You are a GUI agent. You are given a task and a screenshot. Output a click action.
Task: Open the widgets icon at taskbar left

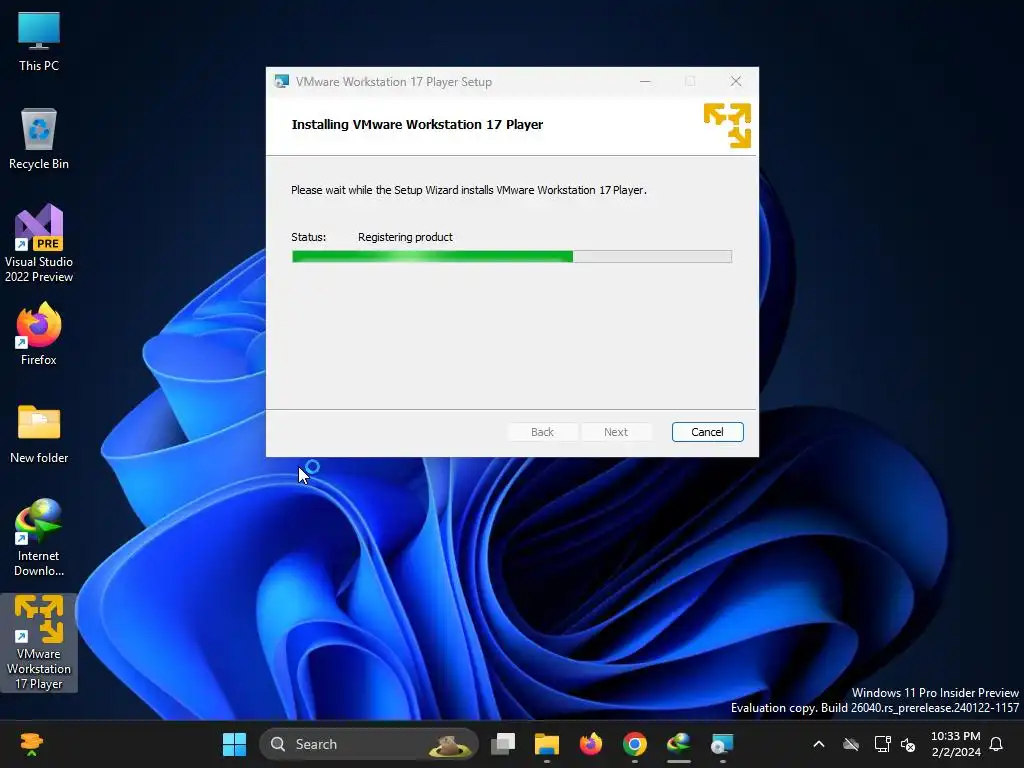31,744
